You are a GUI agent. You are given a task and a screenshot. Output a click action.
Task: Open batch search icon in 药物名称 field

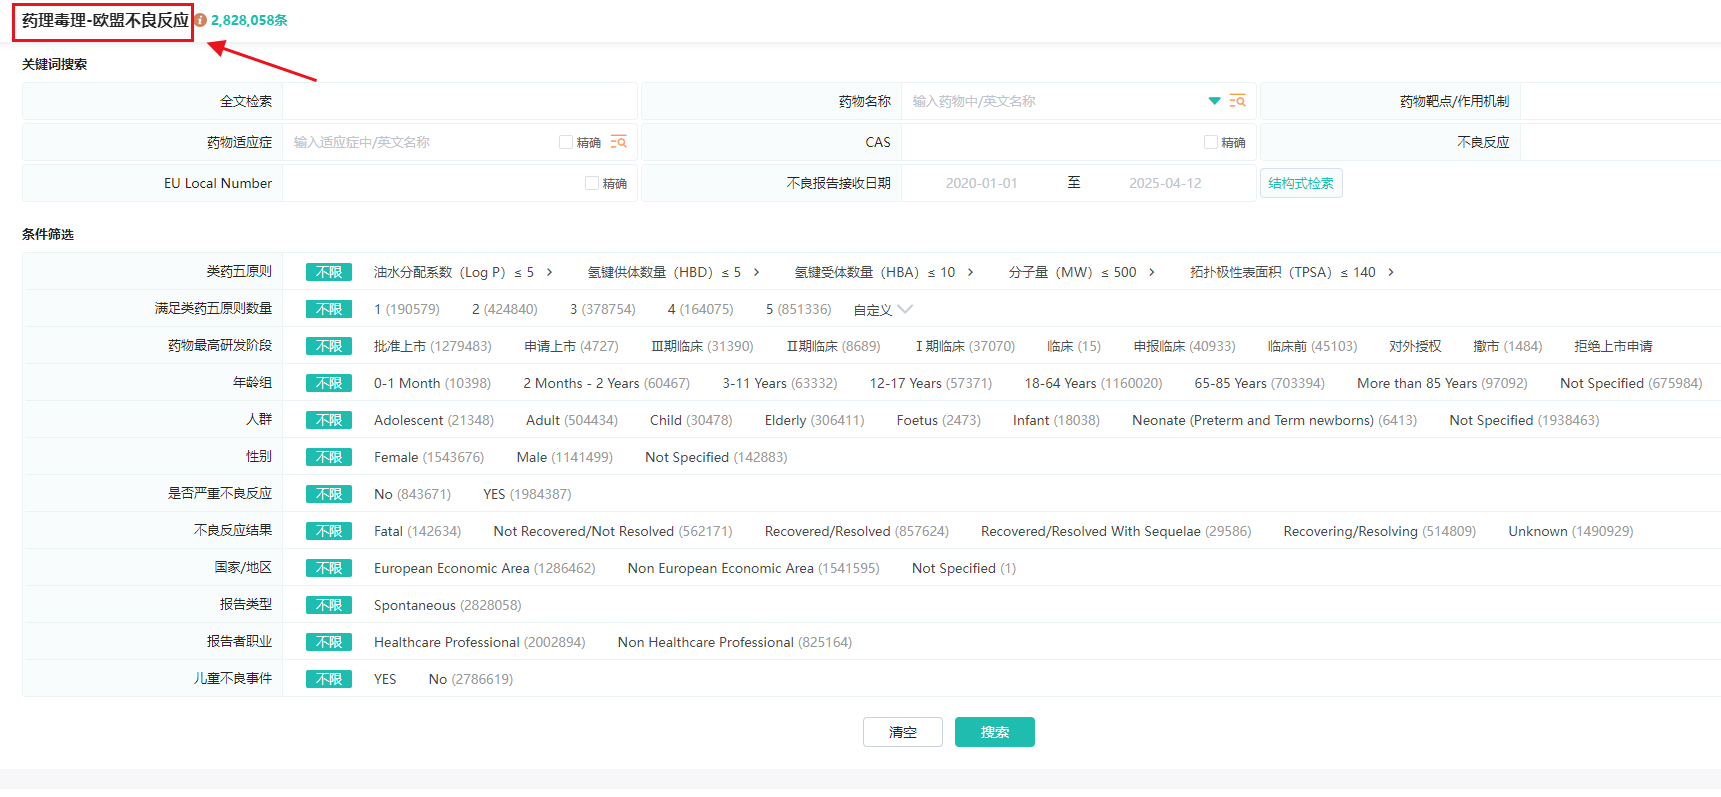1237,101
